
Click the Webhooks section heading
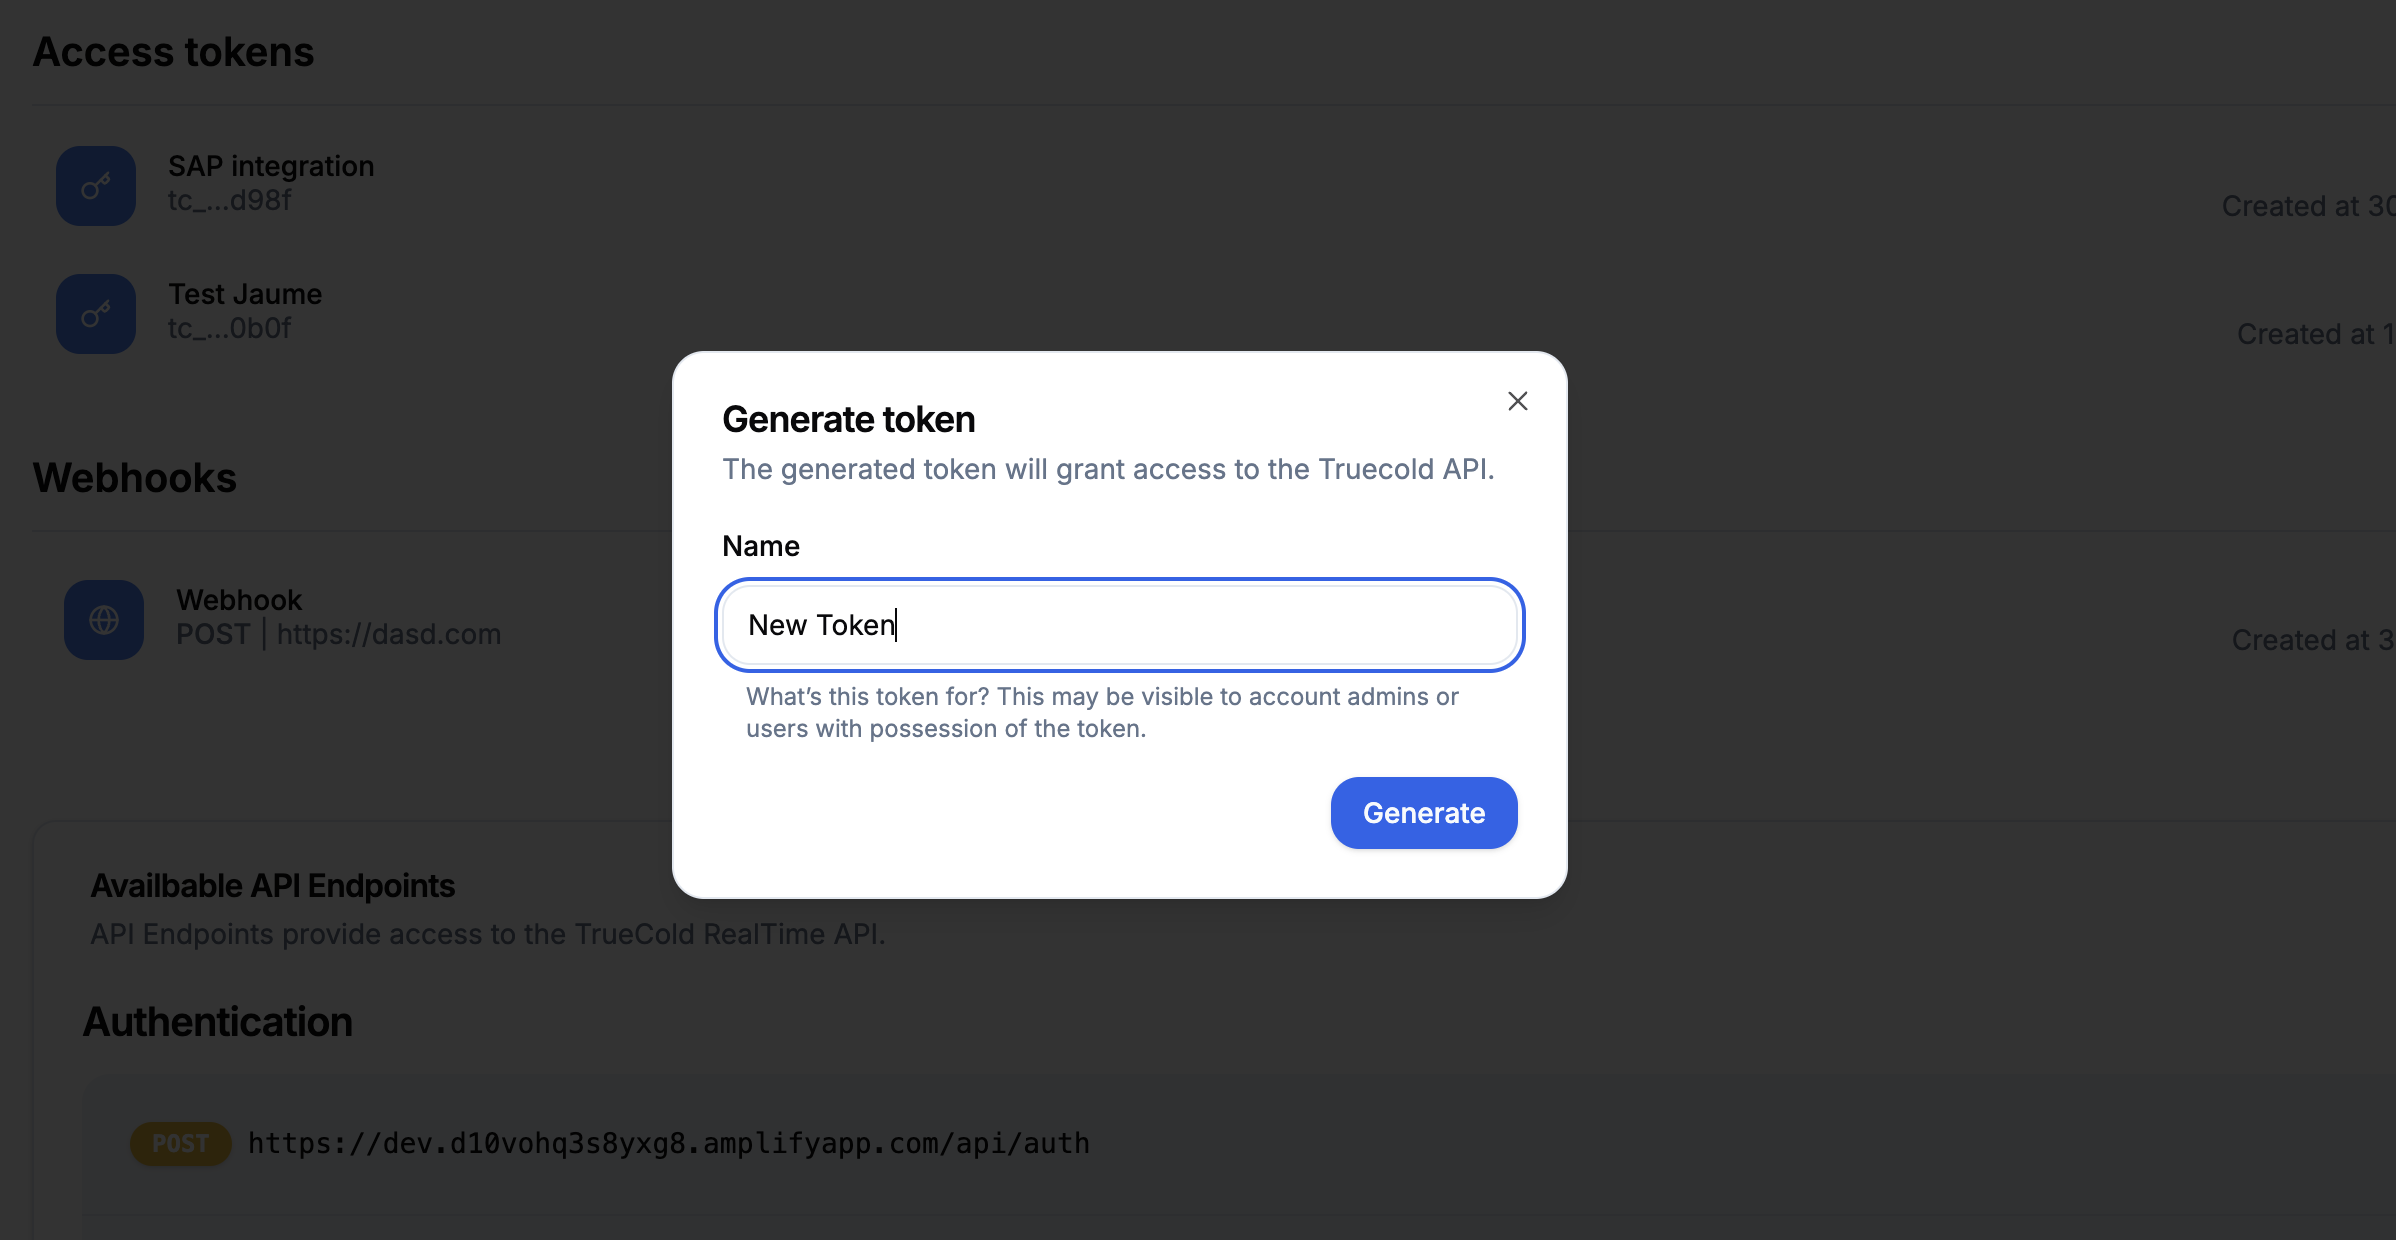click(x=135, y=478)
